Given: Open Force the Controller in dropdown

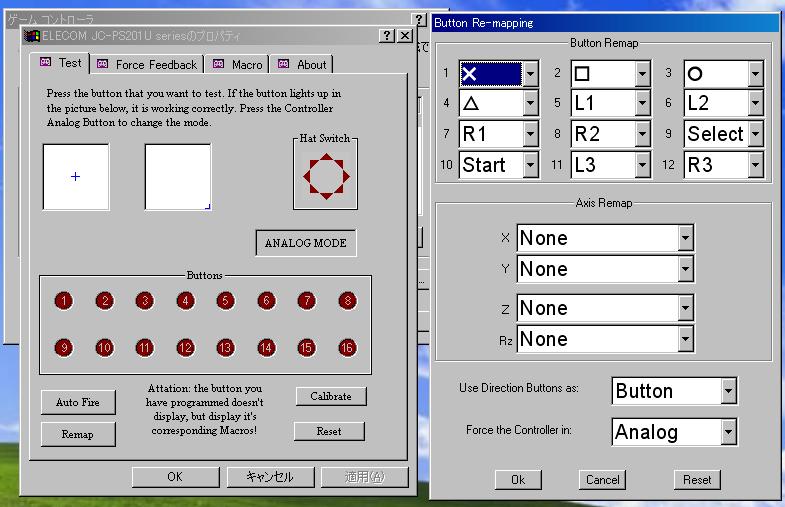Looking at the screenshot, I should tap(674, 432).
